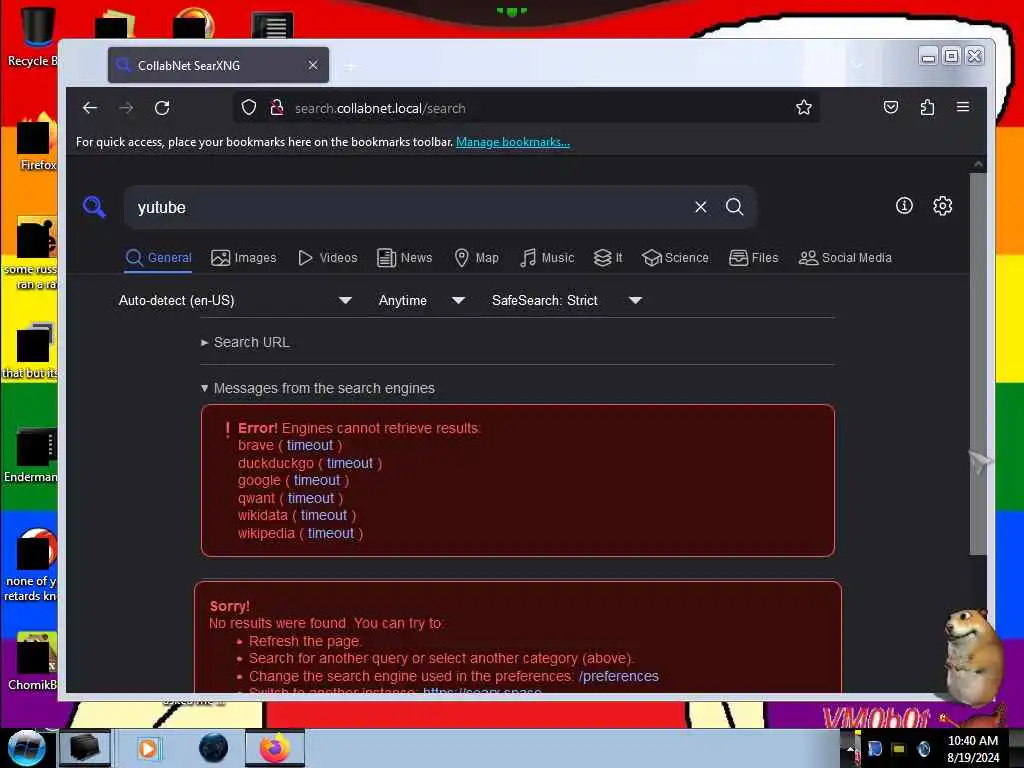This screenshot has width=1024, height=768.
Task: Switch to the Videos search category
Action: pos(327,258)
